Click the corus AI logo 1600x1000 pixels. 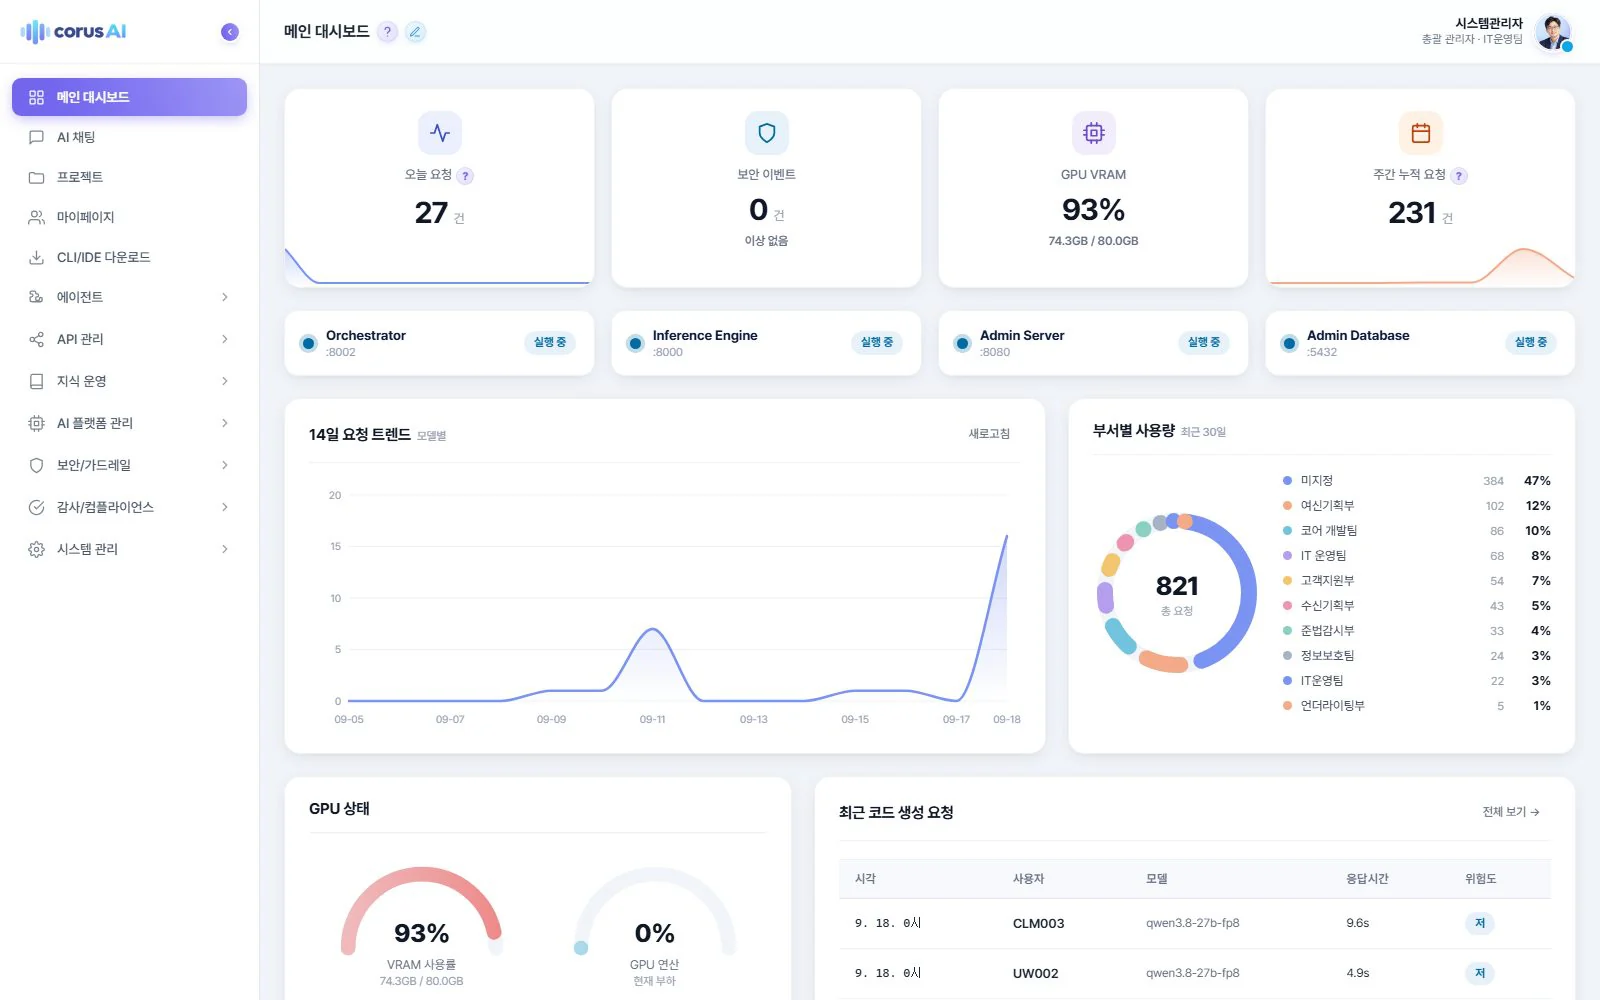coord(74,32)
